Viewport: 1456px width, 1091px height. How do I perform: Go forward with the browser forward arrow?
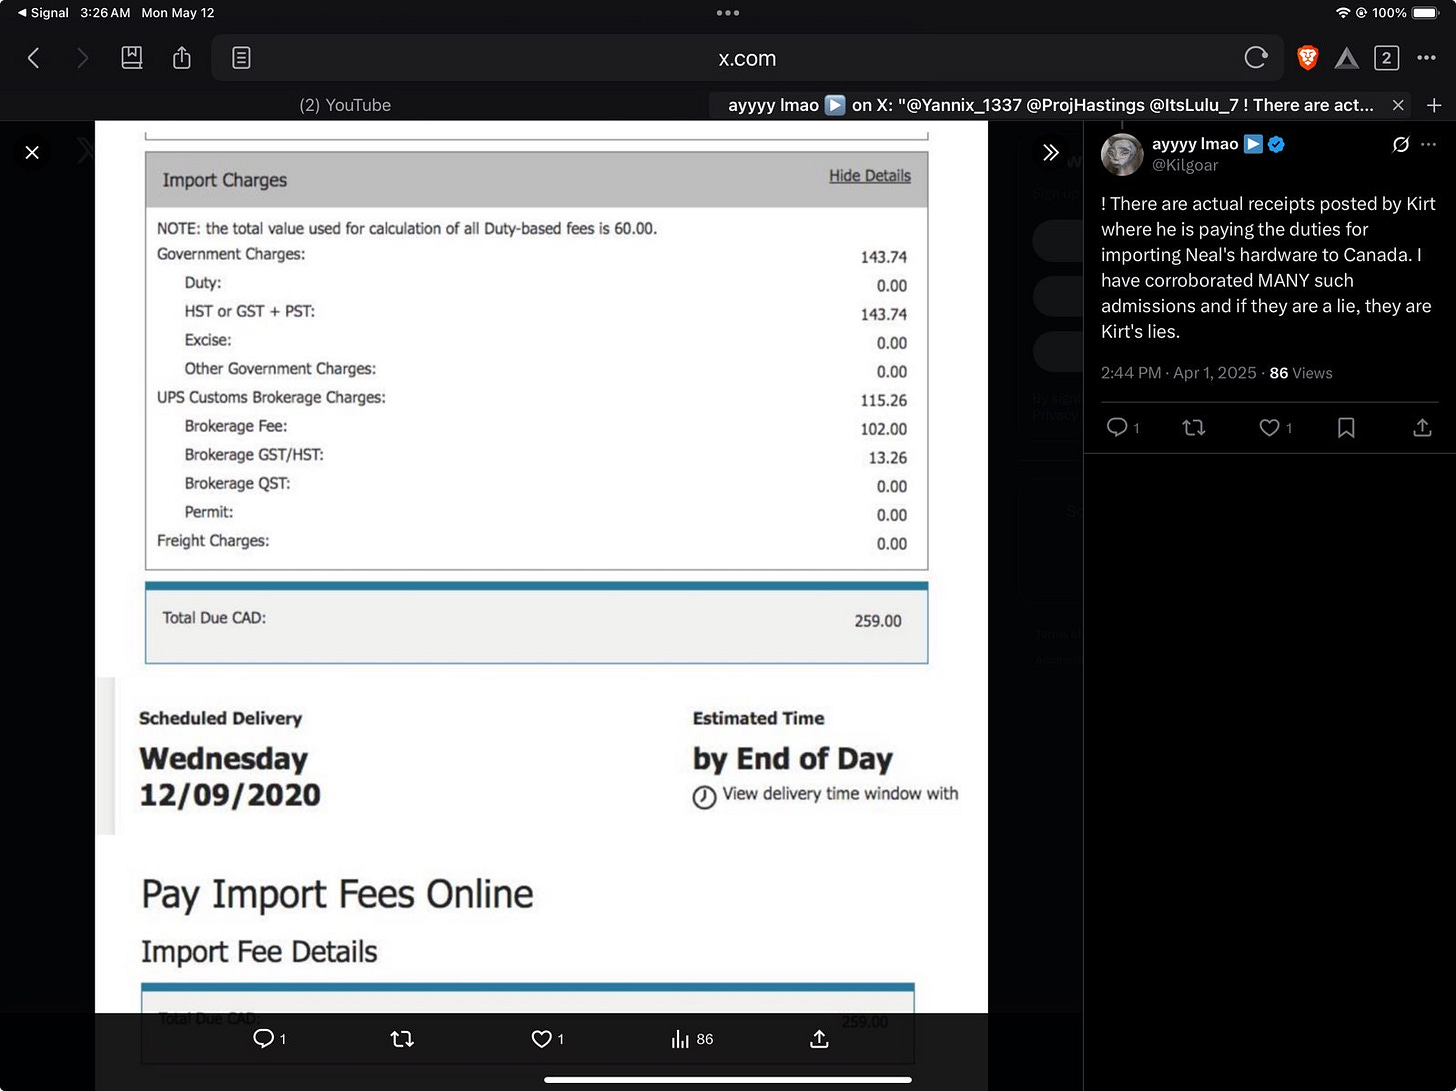[x=82, y=58]
